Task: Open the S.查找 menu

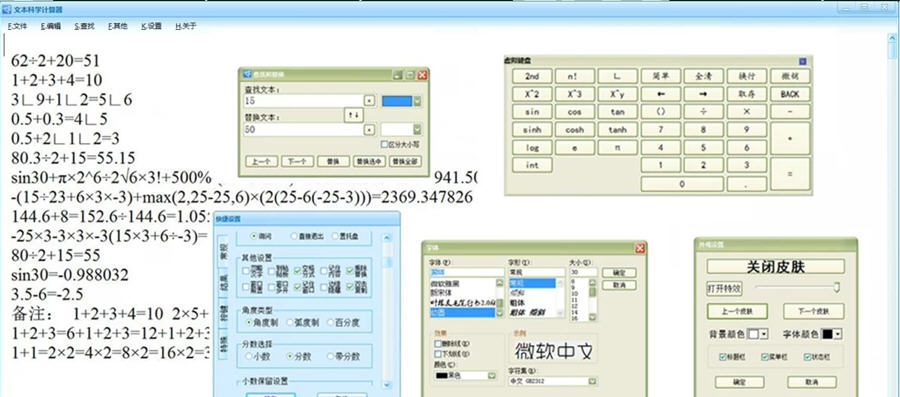Action: [x=84, y=26]
